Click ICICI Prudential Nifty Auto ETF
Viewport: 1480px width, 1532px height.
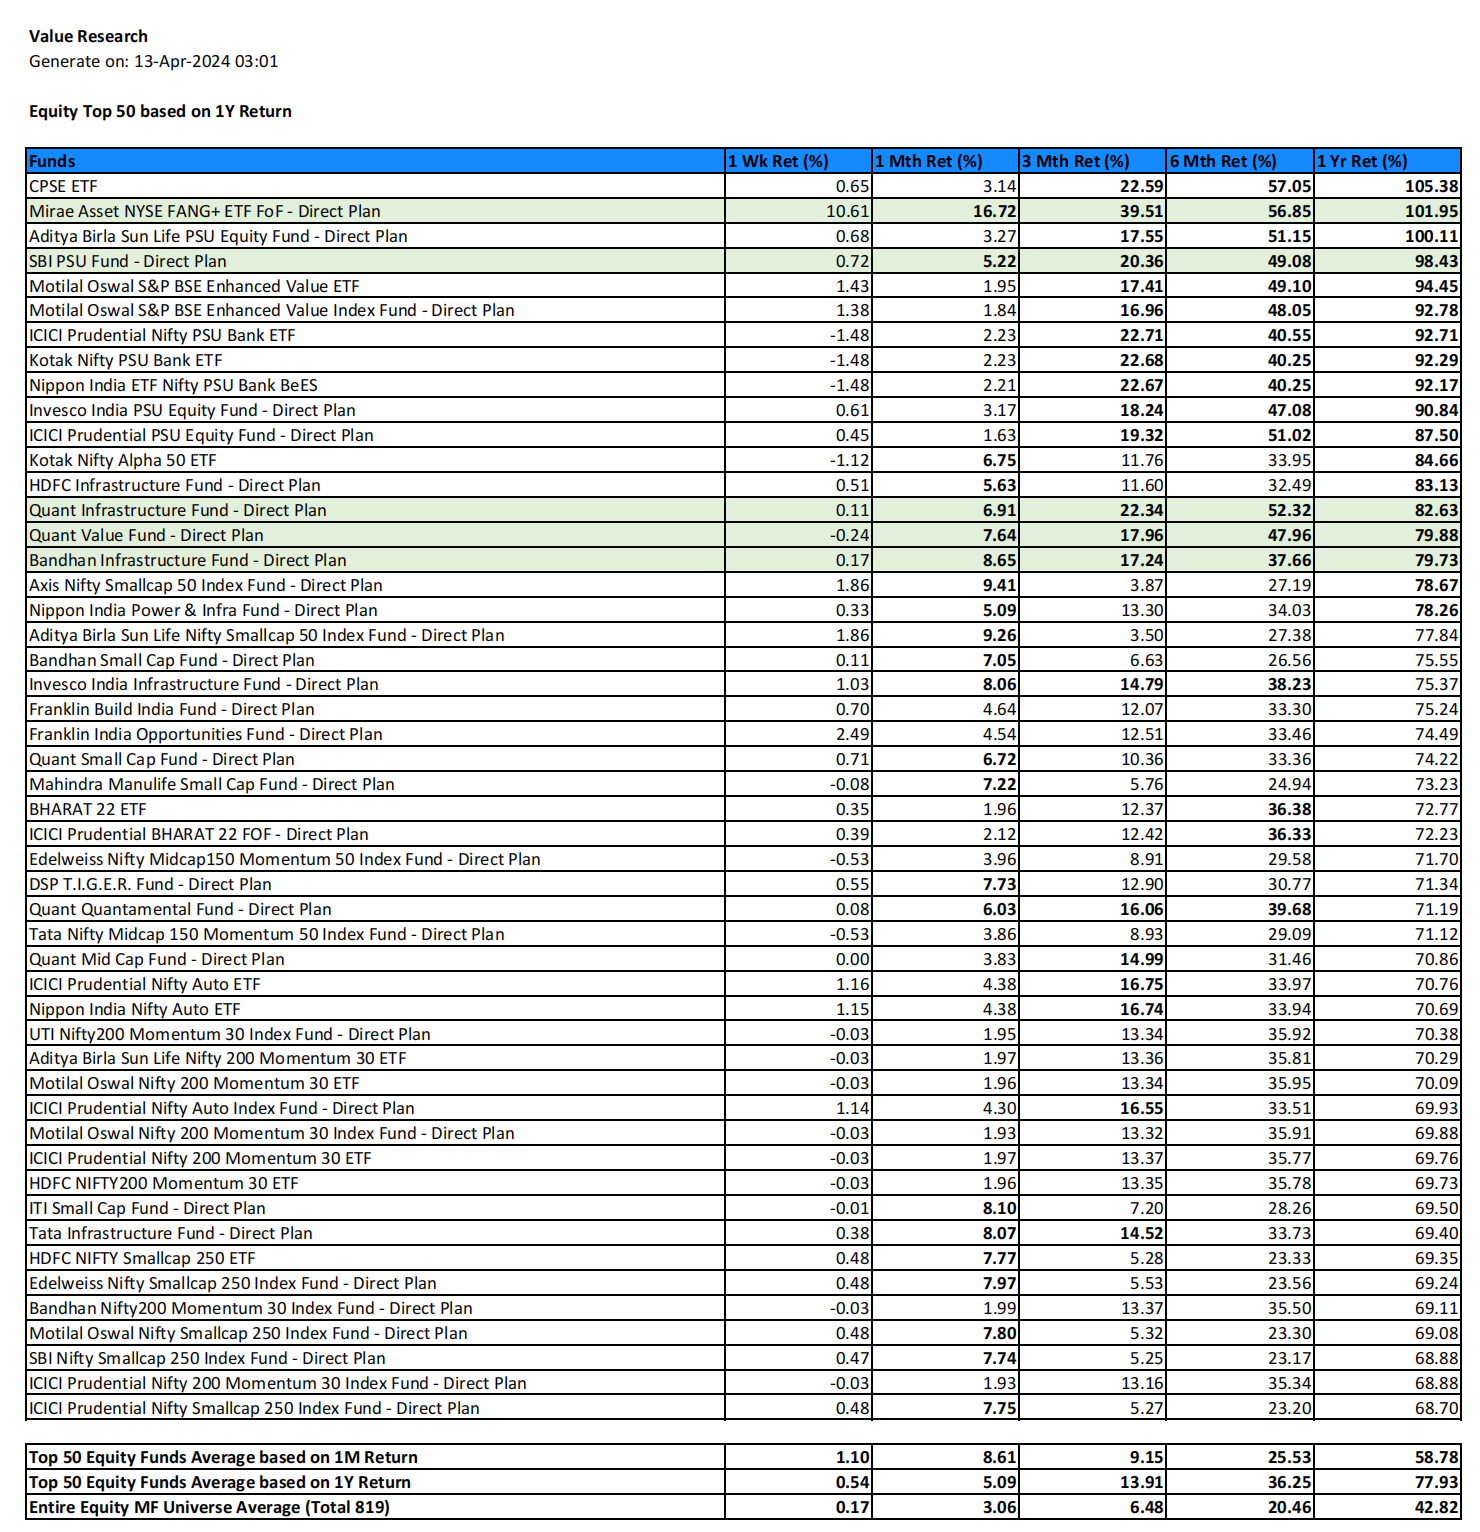(x=145, y=984)
